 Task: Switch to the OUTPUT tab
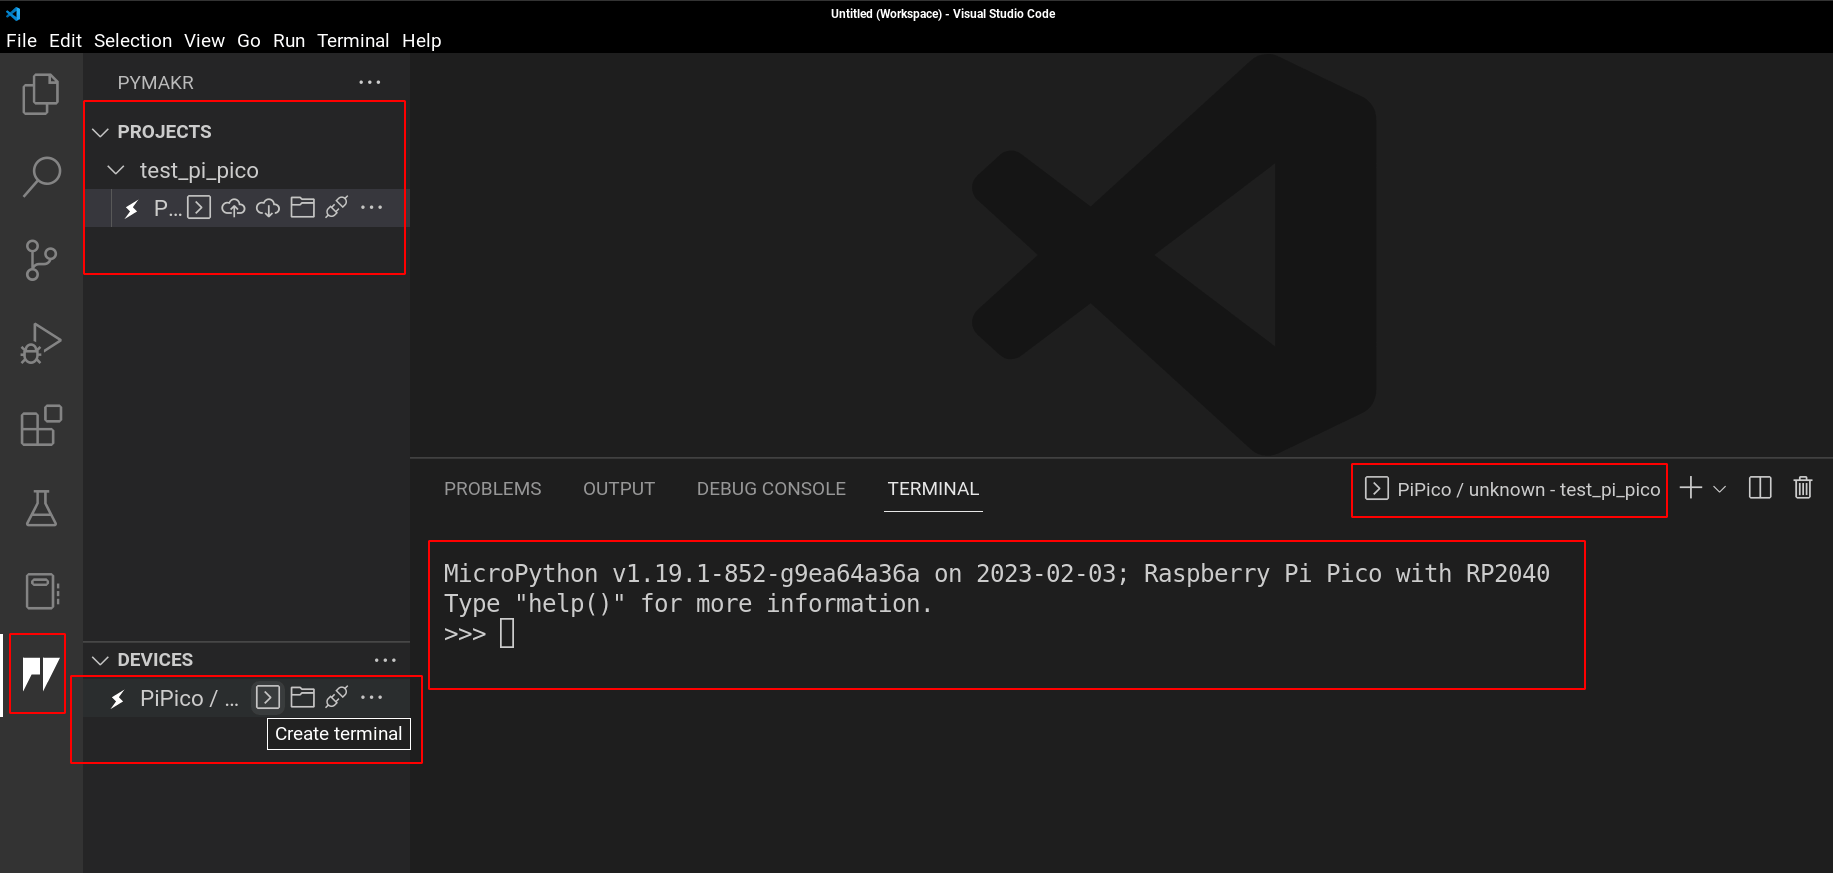pyautogui.click(x=619, y=489)
